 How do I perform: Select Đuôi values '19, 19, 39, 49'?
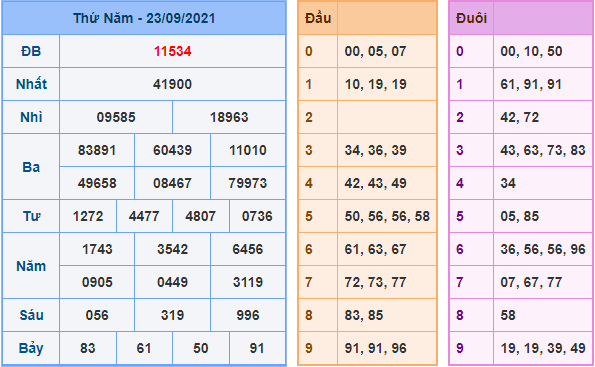point(543,348)
